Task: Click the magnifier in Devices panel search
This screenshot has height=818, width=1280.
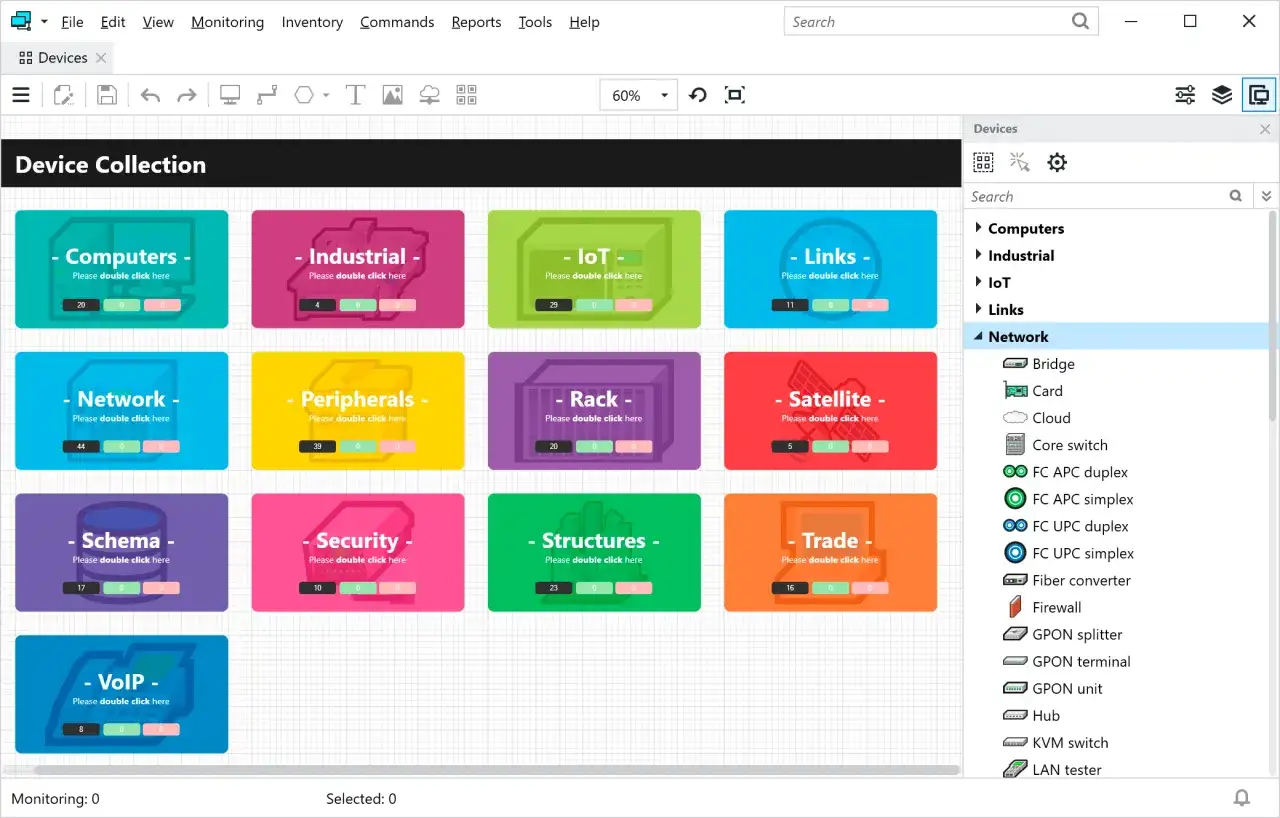Action: pos(1236,196)
